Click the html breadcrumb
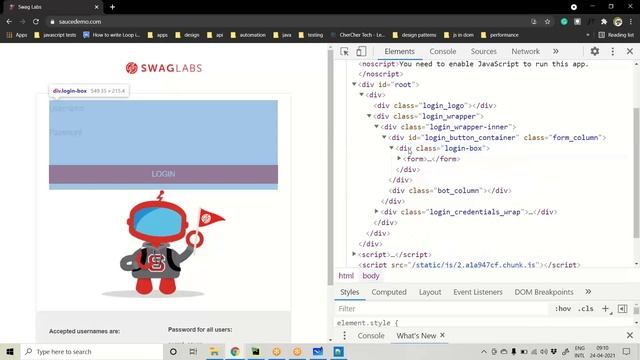Viewport: 640px width, 360px height. [x=346, y=276]
